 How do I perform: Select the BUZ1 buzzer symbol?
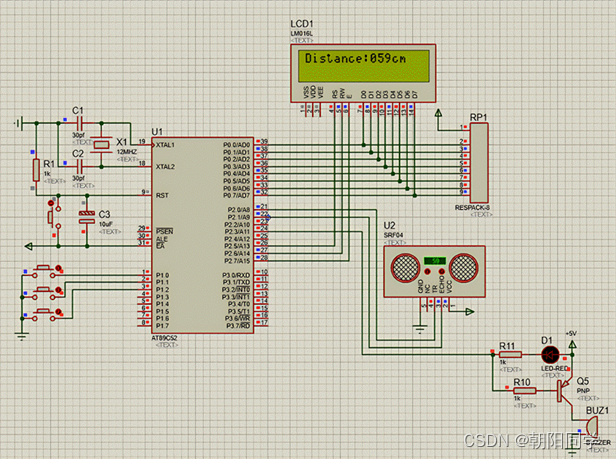(x=591, y=426)
